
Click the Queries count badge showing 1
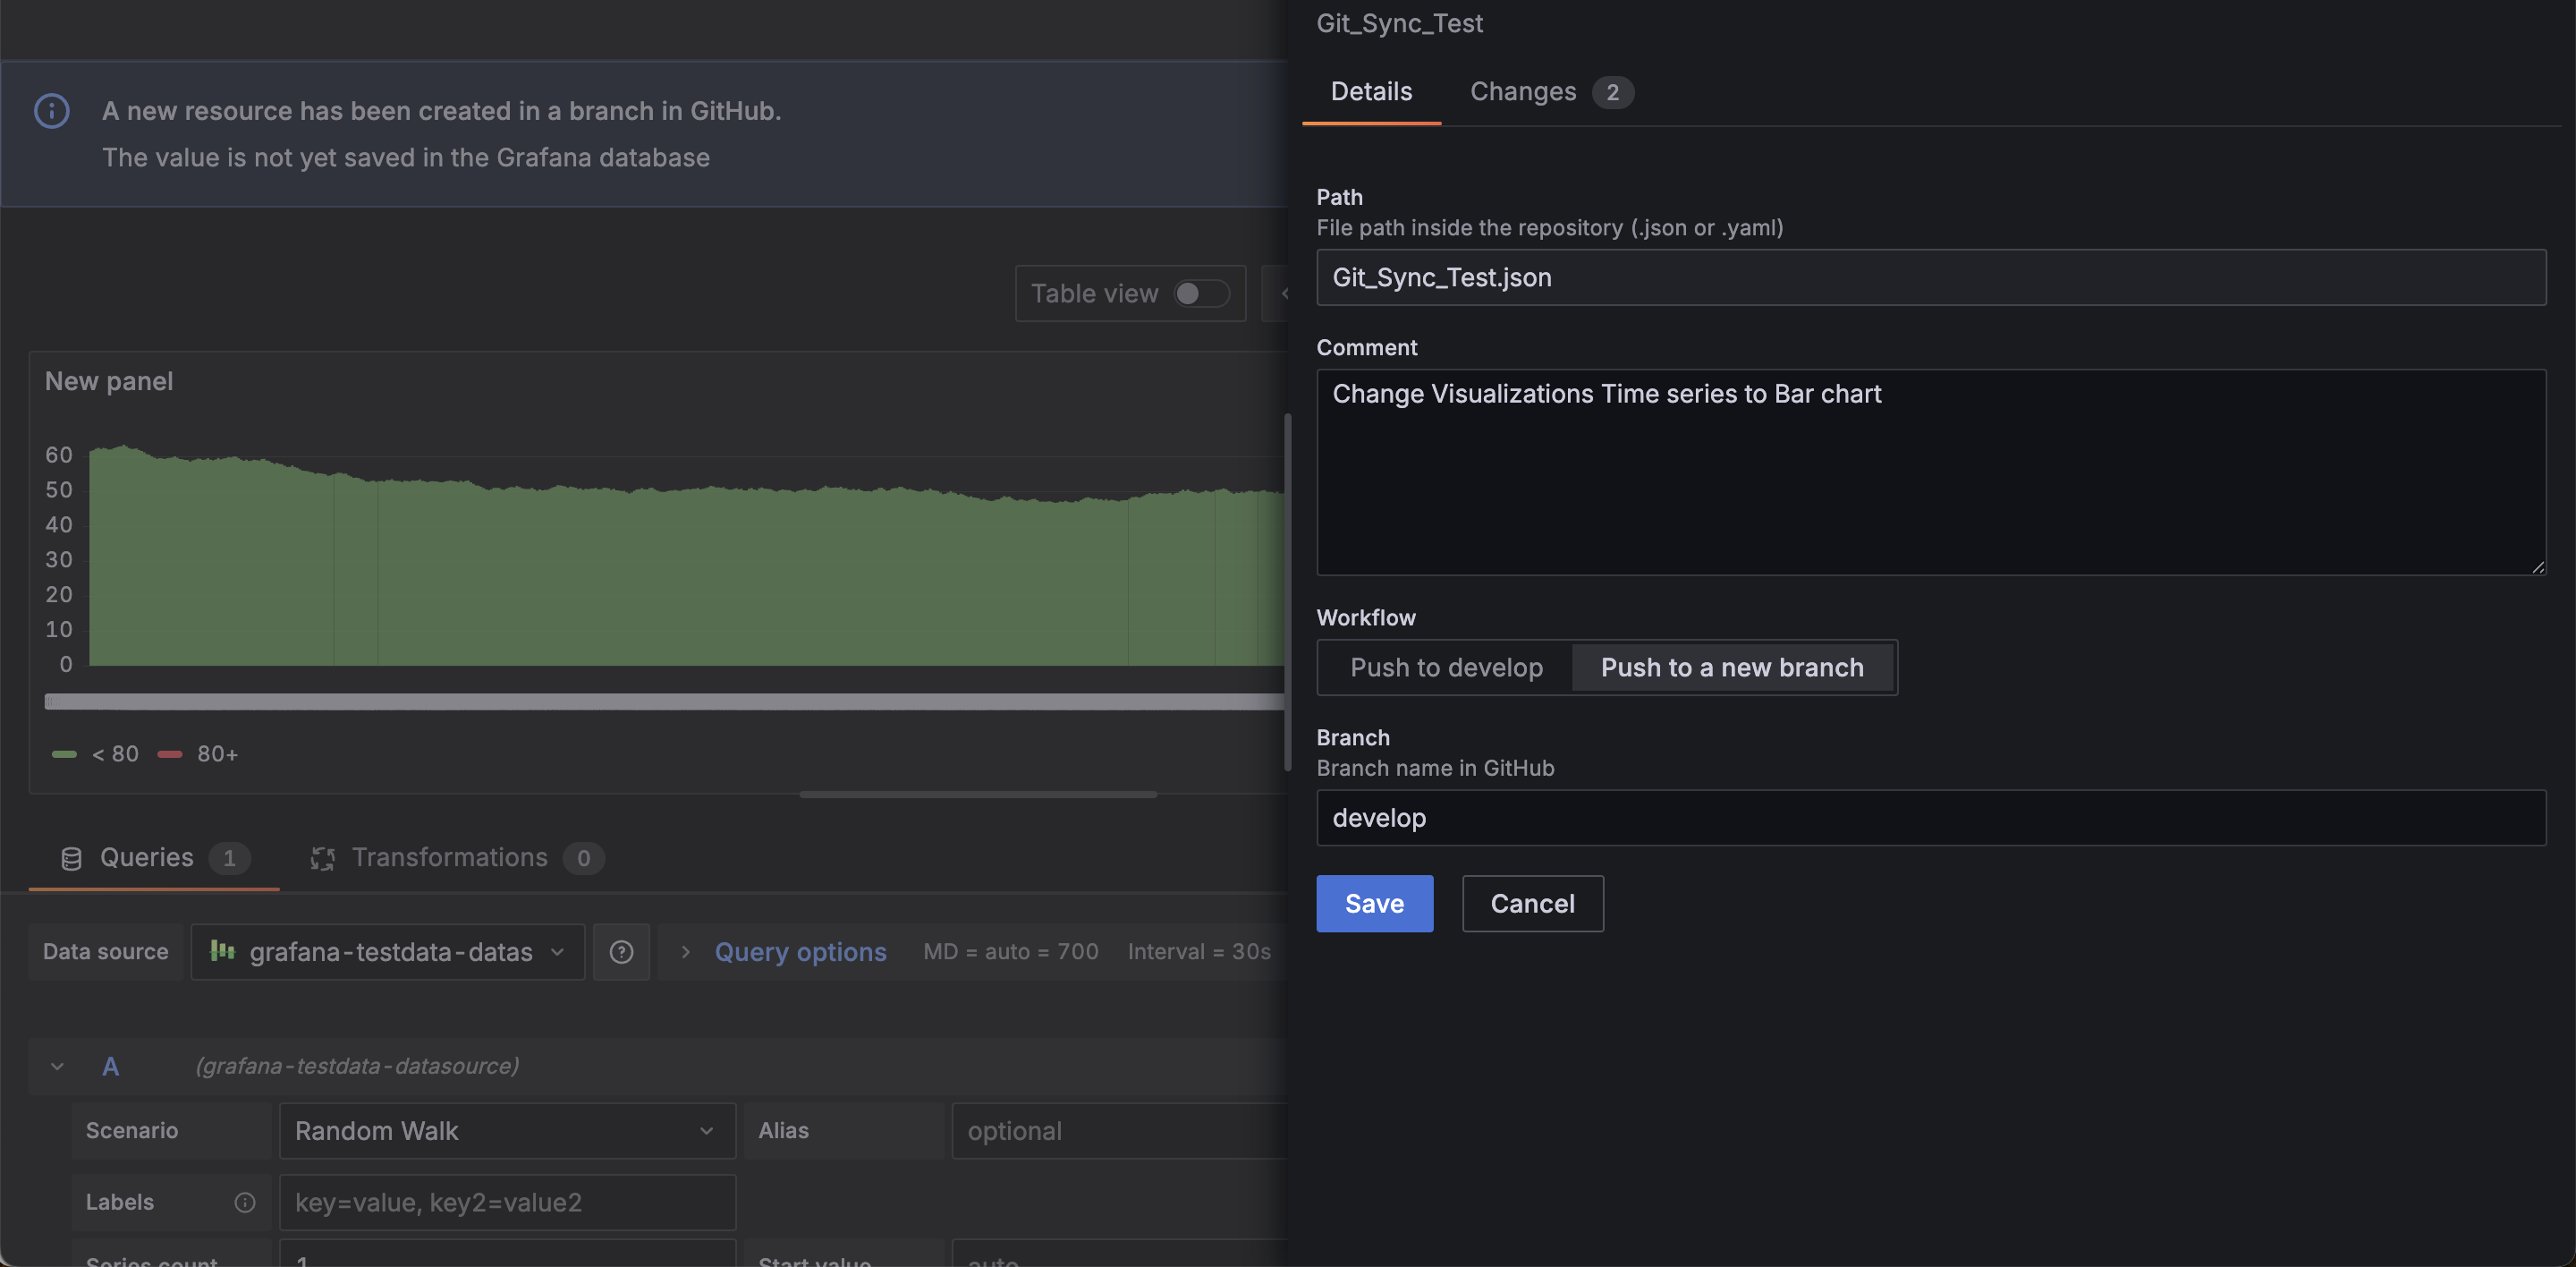coord(229,859)
